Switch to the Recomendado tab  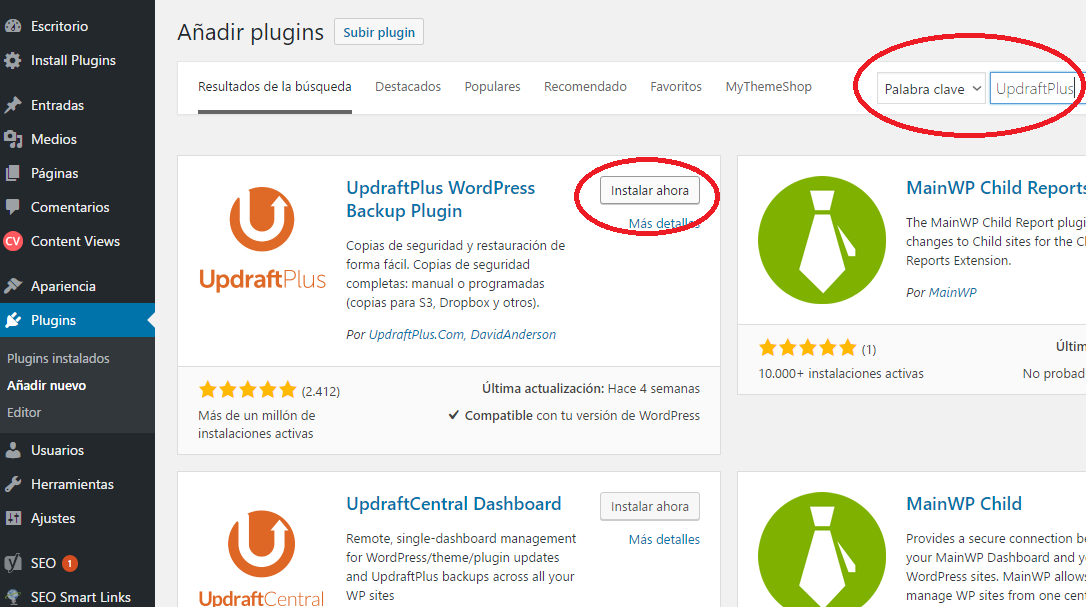point(585,87)
